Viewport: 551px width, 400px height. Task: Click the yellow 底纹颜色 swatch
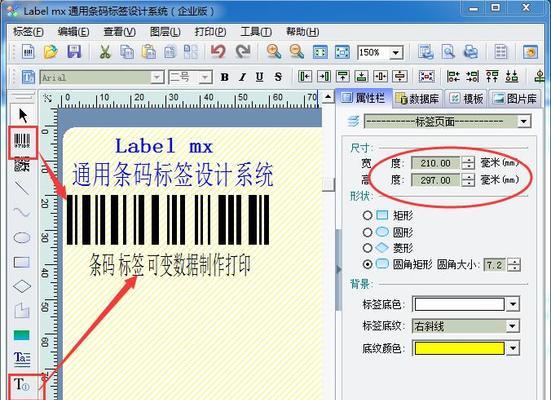pos(459,348)
